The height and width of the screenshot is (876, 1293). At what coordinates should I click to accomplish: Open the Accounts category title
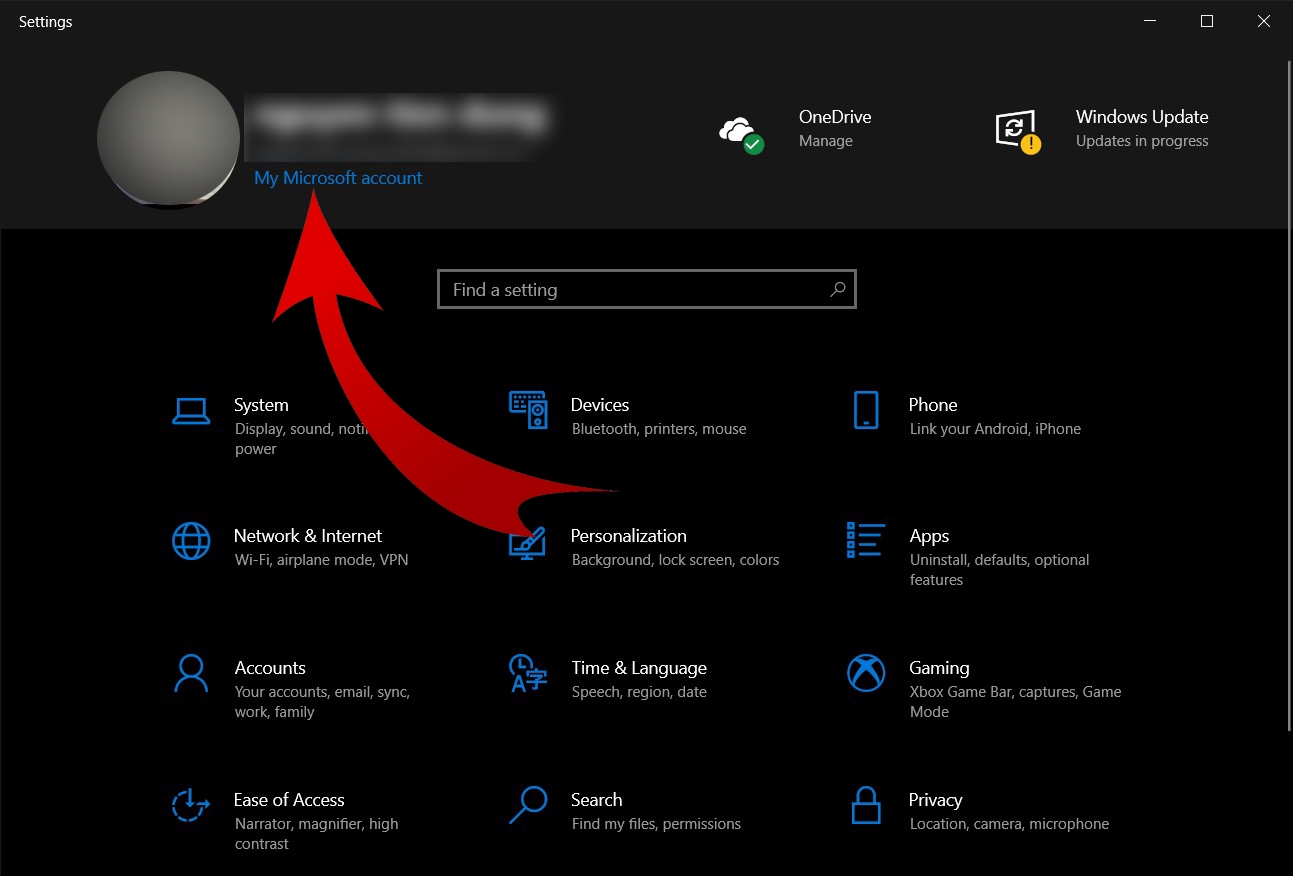point(270,668)
